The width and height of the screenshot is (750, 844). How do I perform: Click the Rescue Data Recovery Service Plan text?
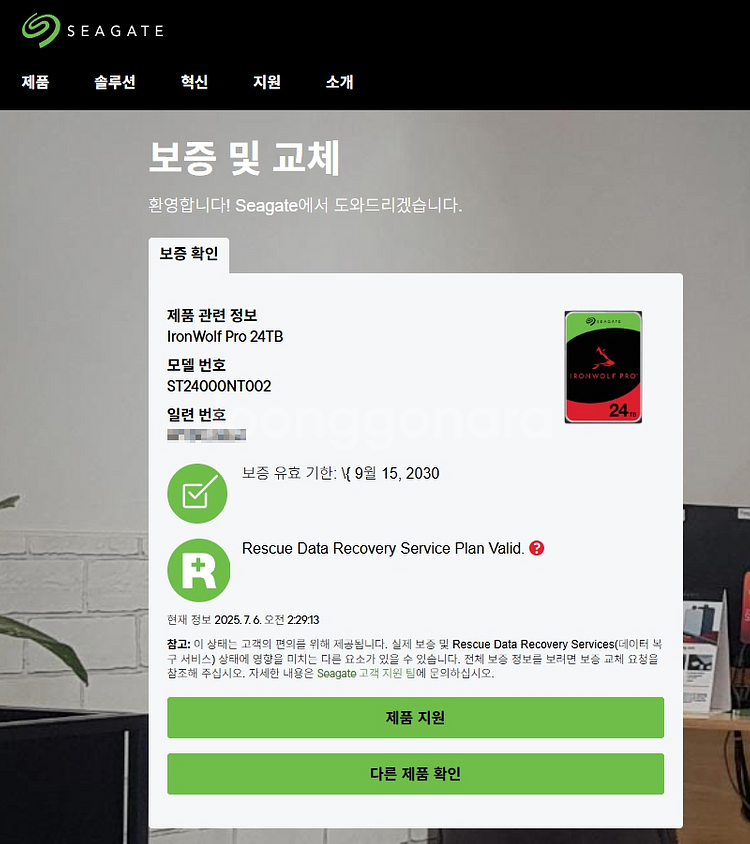pos(383,548)
